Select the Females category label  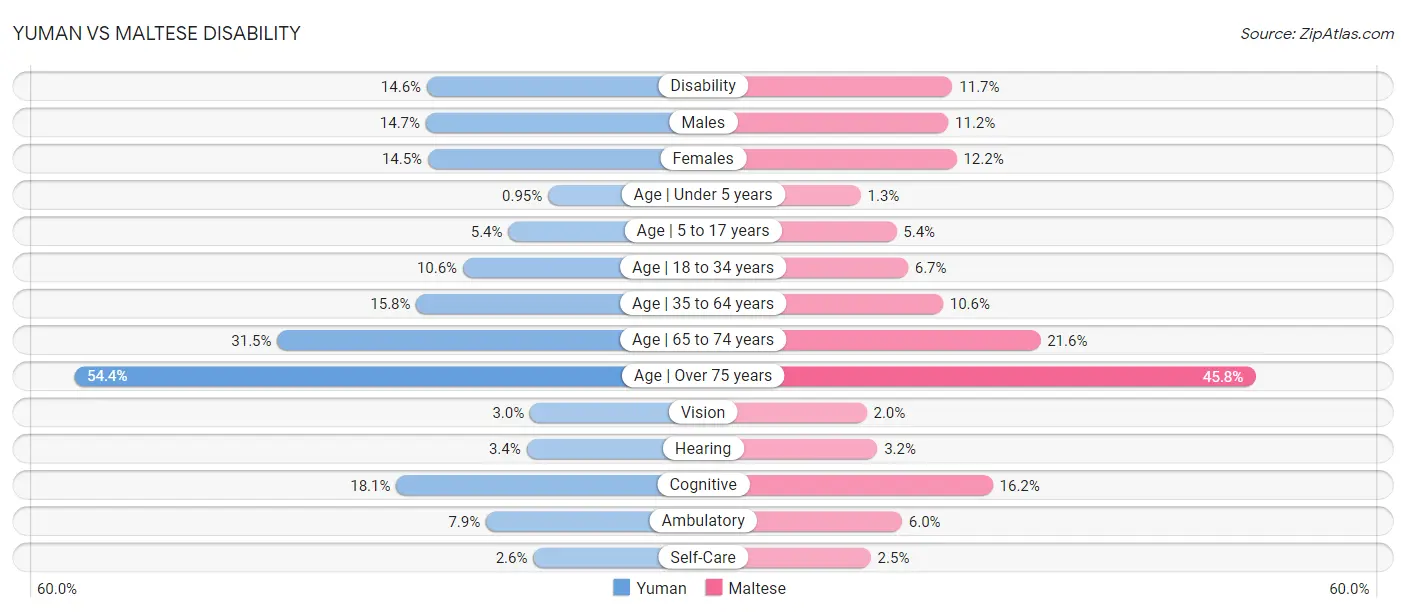[703, 158]
